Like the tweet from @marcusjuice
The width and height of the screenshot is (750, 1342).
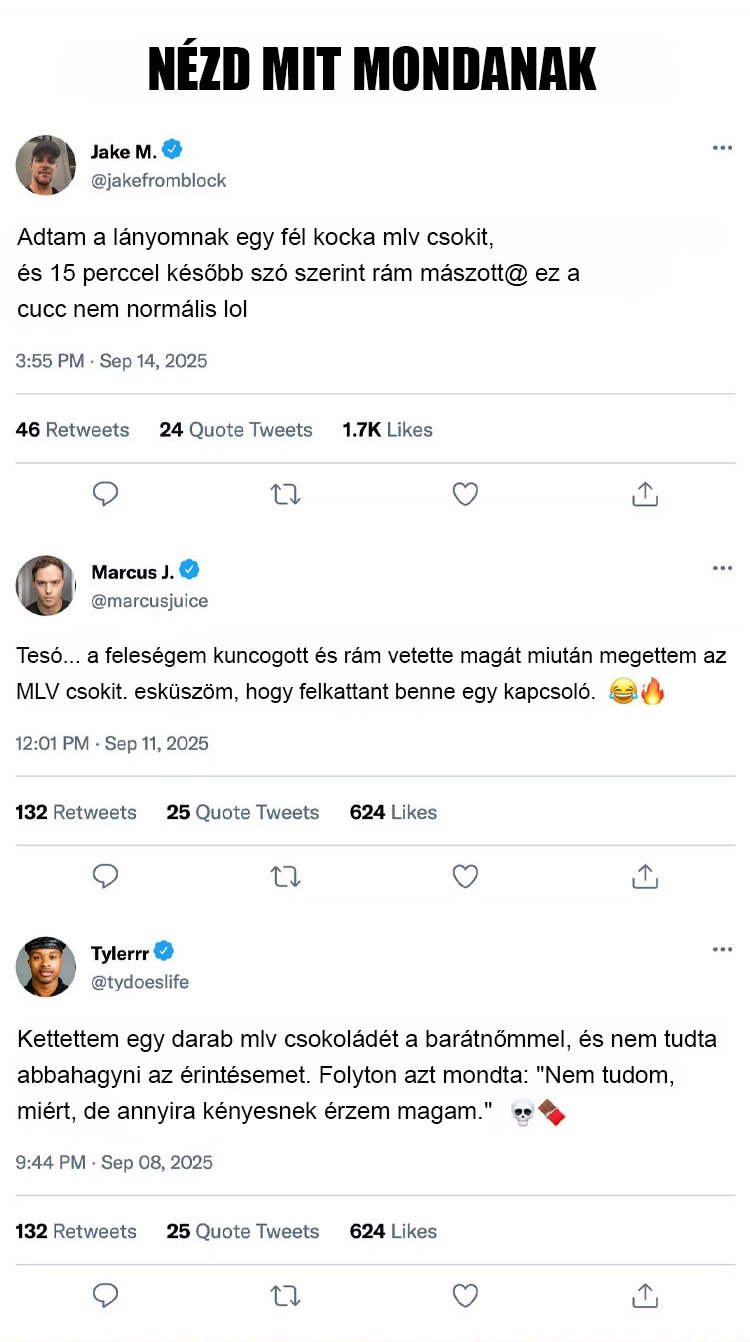coord(465,877)
